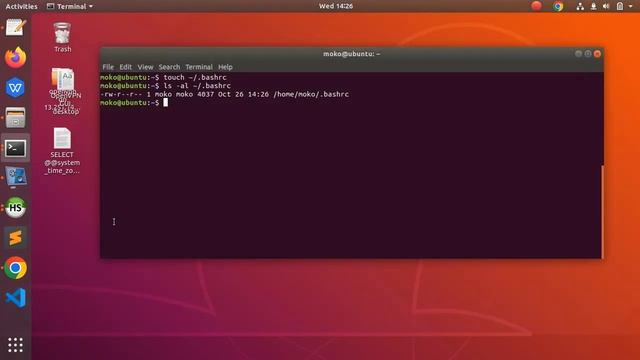
Task: Open the clock showing Wed 14:26
Action: point(336,6)
